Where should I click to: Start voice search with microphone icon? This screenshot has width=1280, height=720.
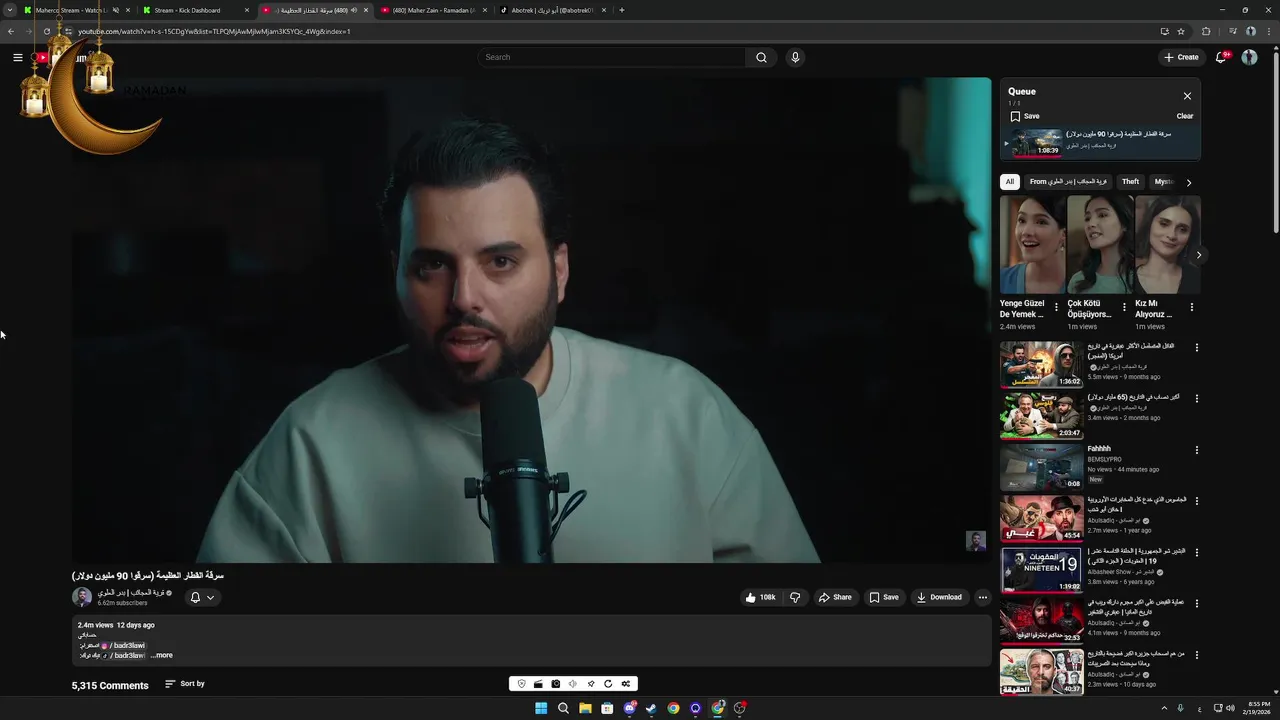coord(795,57)
